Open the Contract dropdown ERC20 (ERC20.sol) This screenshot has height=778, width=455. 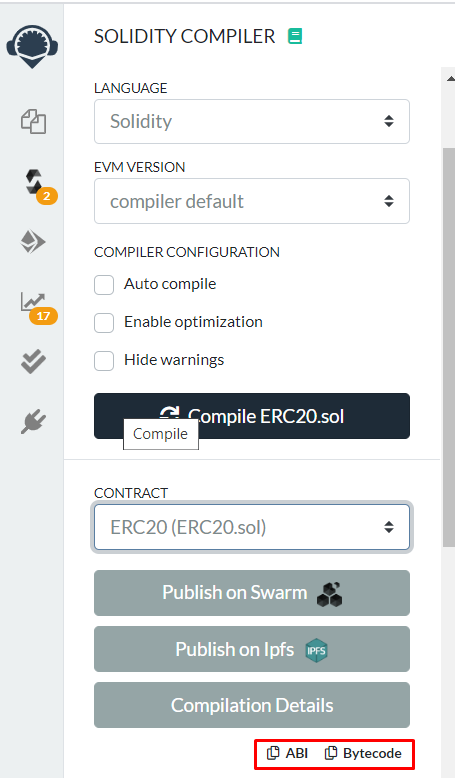(252, 527)
